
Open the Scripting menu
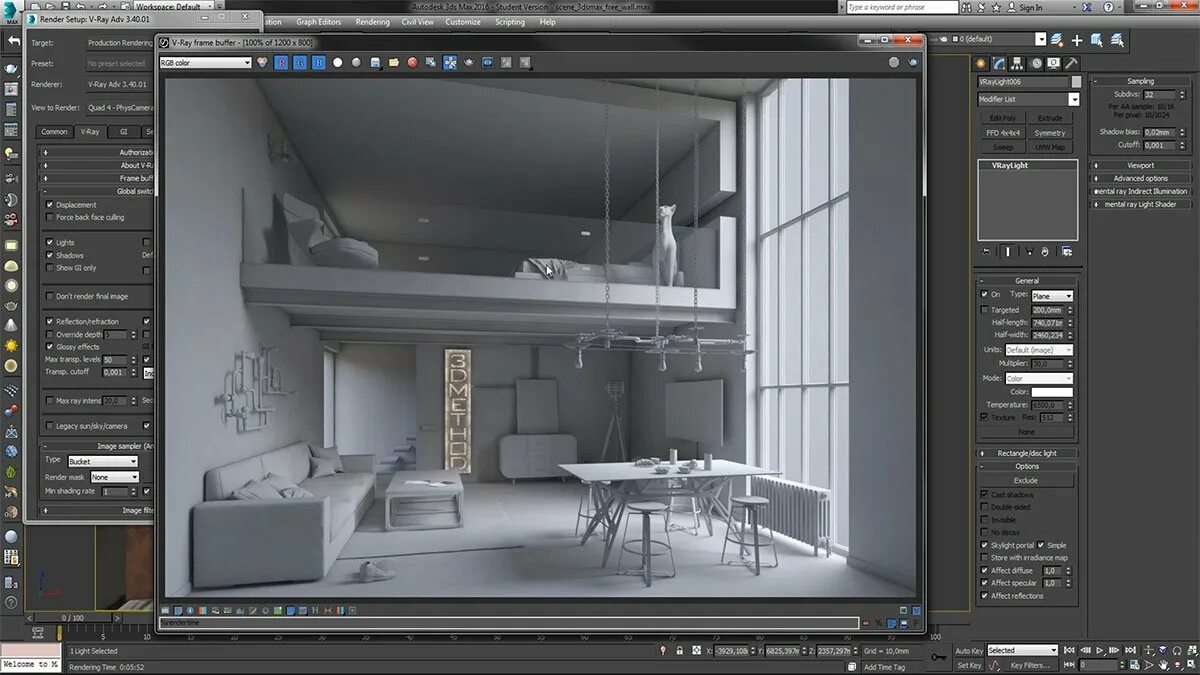pyautogui.click(x=510, y=22)
